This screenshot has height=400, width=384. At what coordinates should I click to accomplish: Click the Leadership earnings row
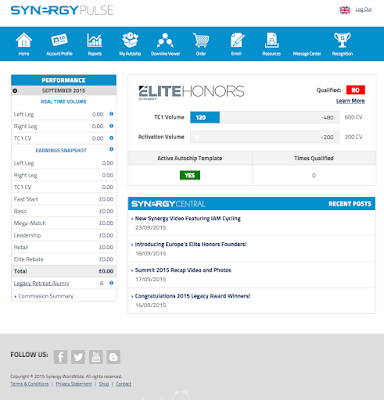(64, 235)
